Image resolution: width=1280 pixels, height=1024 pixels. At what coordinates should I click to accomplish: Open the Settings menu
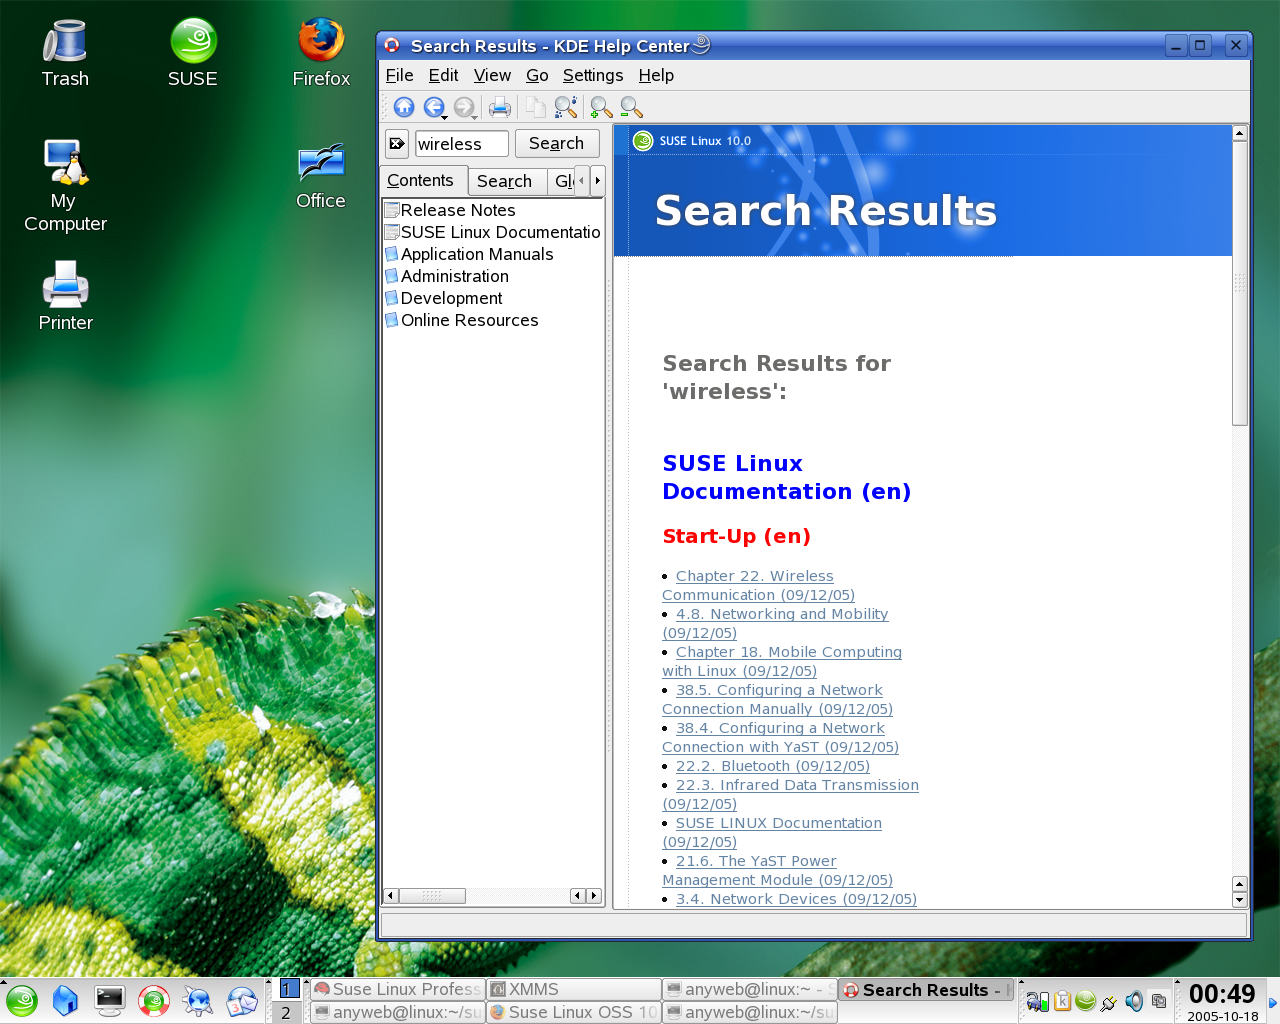tap(592, 75)
